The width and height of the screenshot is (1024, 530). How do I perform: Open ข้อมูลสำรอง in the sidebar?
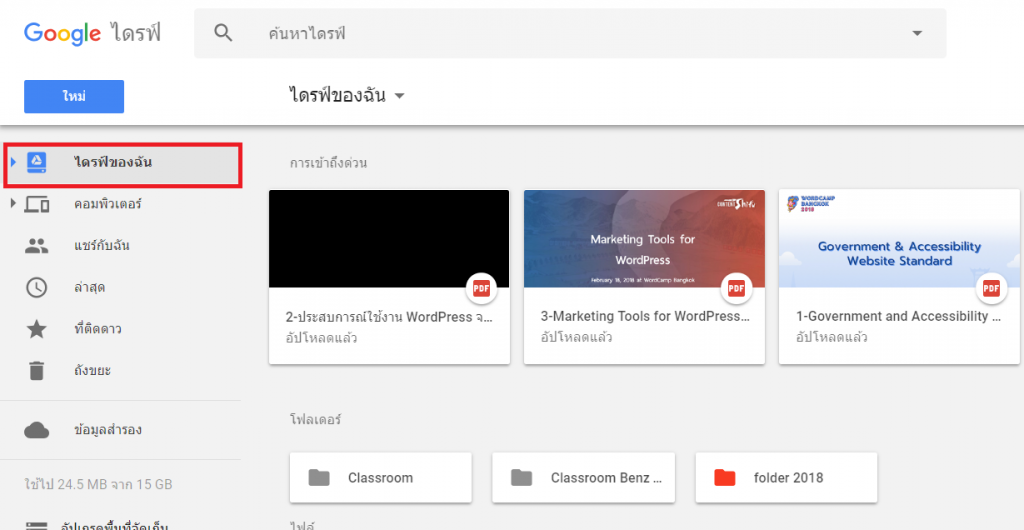click(108, 430)
